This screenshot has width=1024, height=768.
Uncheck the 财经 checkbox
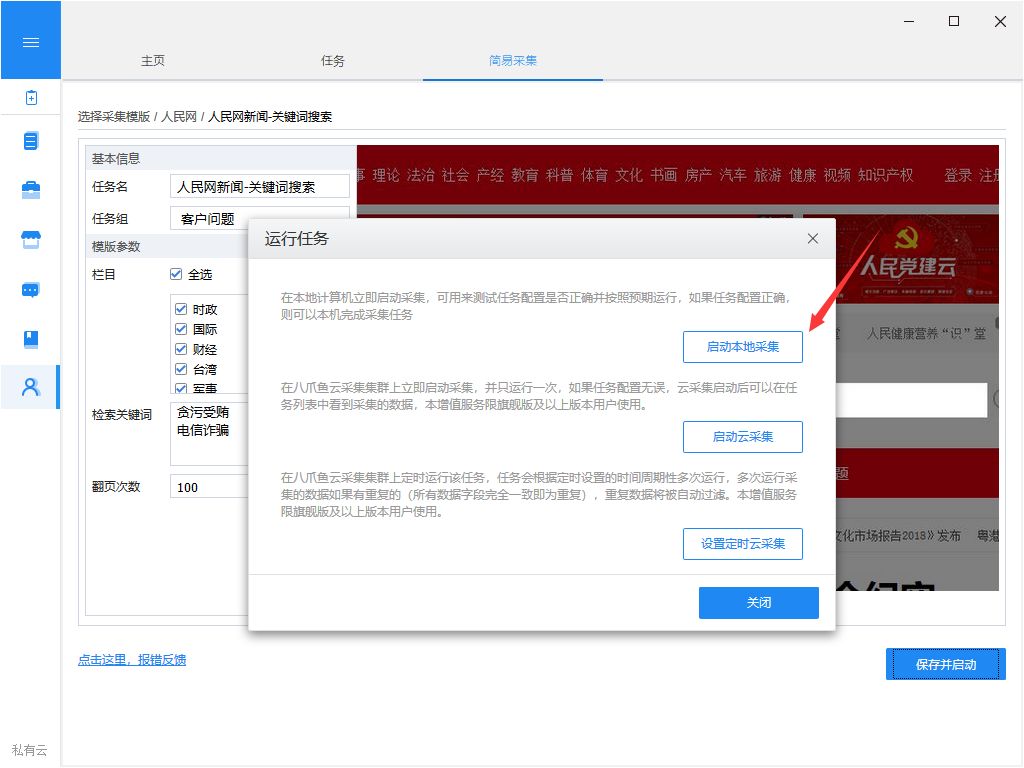[182, 349]
